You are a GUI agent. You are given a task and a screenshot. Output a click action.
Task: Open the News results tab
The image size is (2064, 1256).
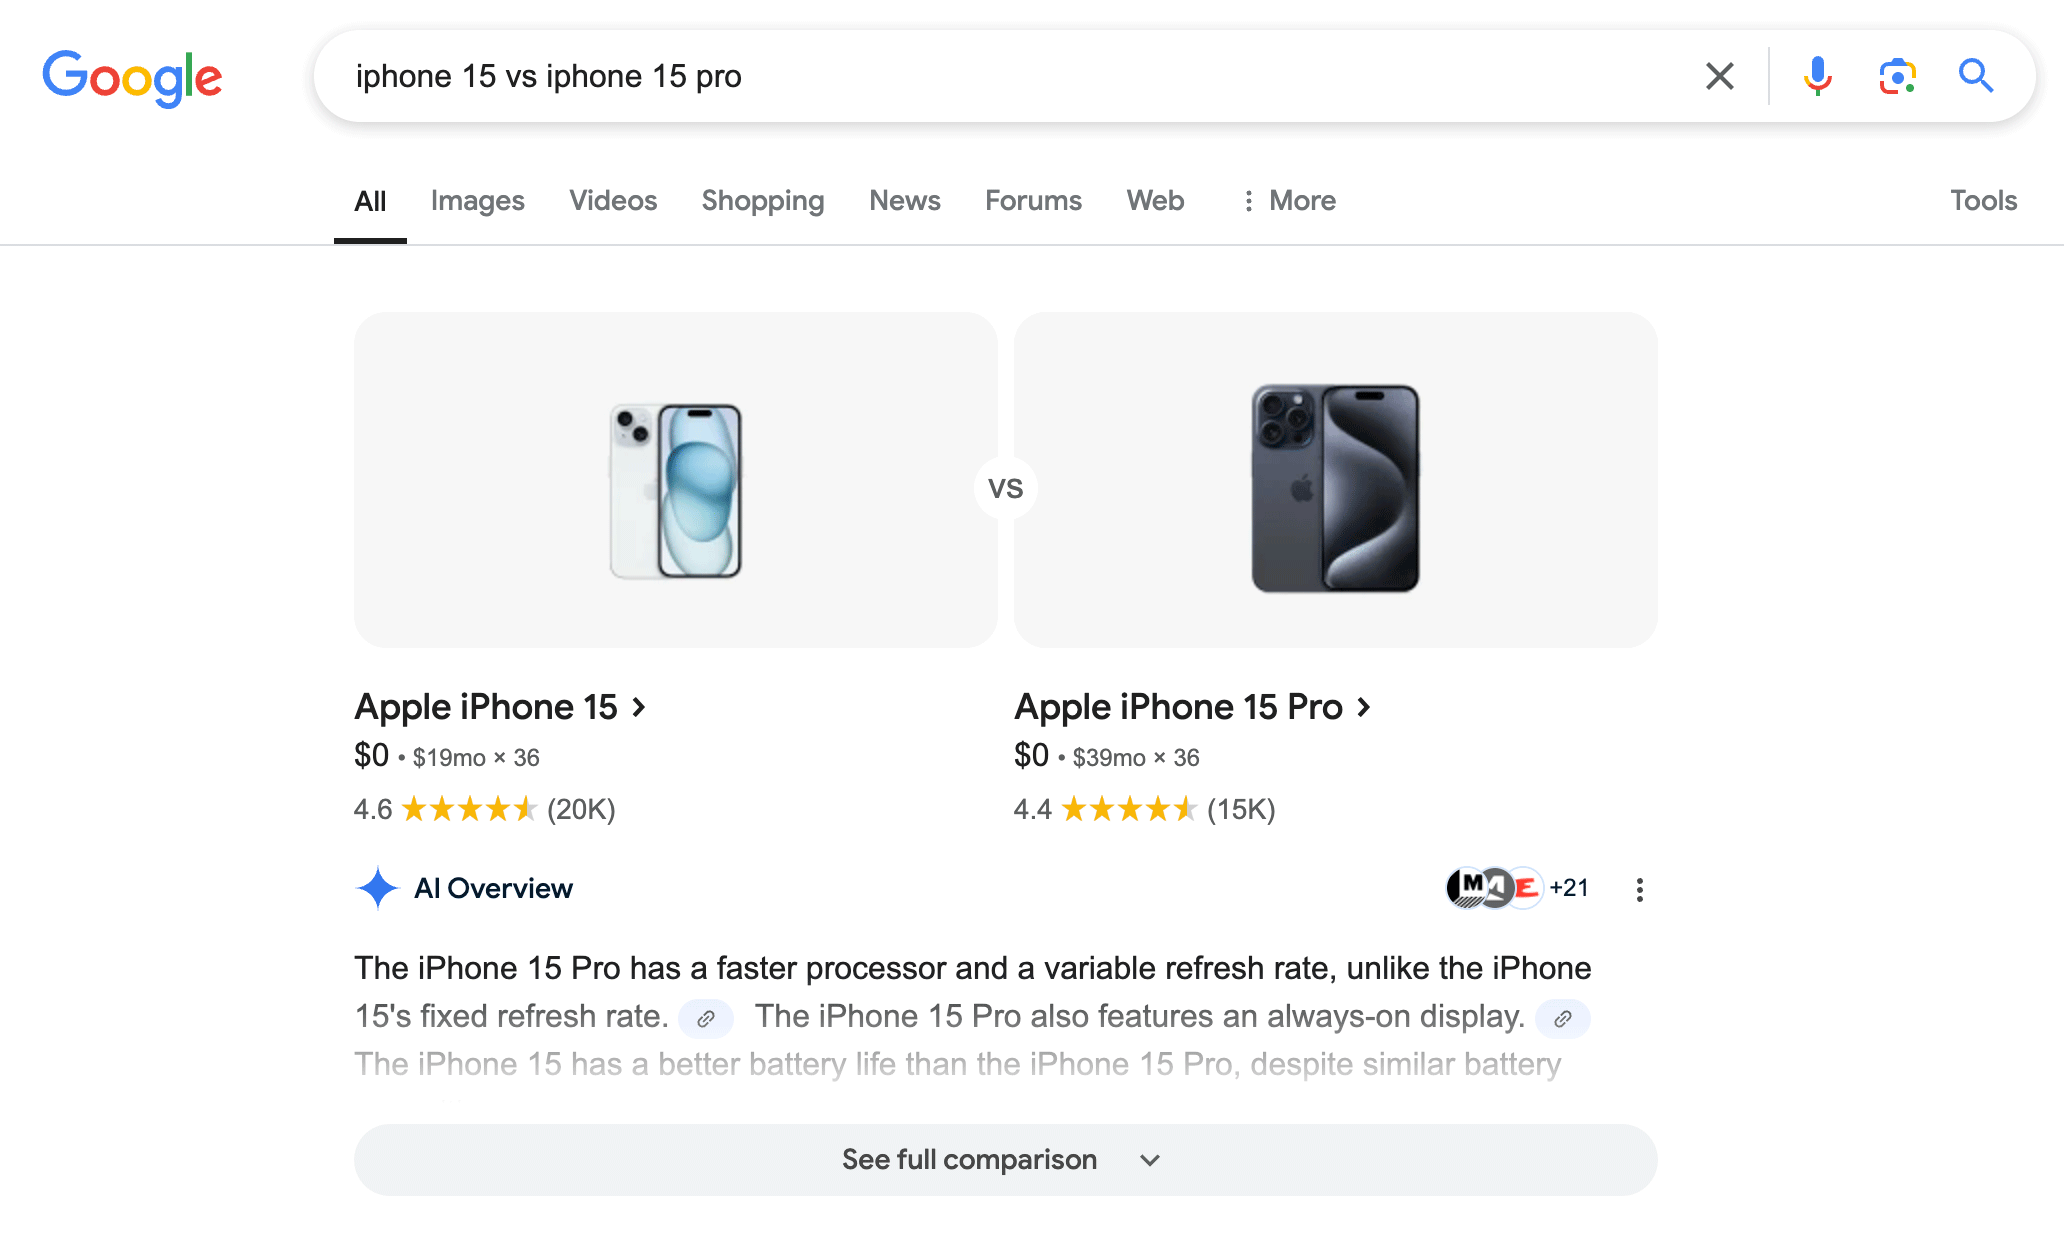pyautogui.click(x=904, y=201)
